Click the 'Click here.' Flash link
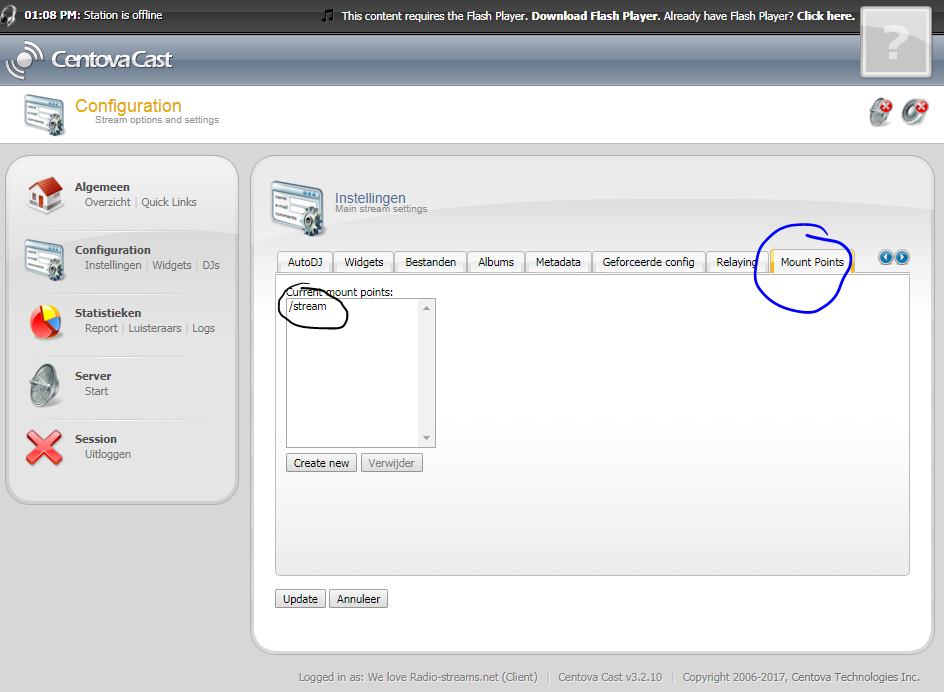 [x=826, y=16]
